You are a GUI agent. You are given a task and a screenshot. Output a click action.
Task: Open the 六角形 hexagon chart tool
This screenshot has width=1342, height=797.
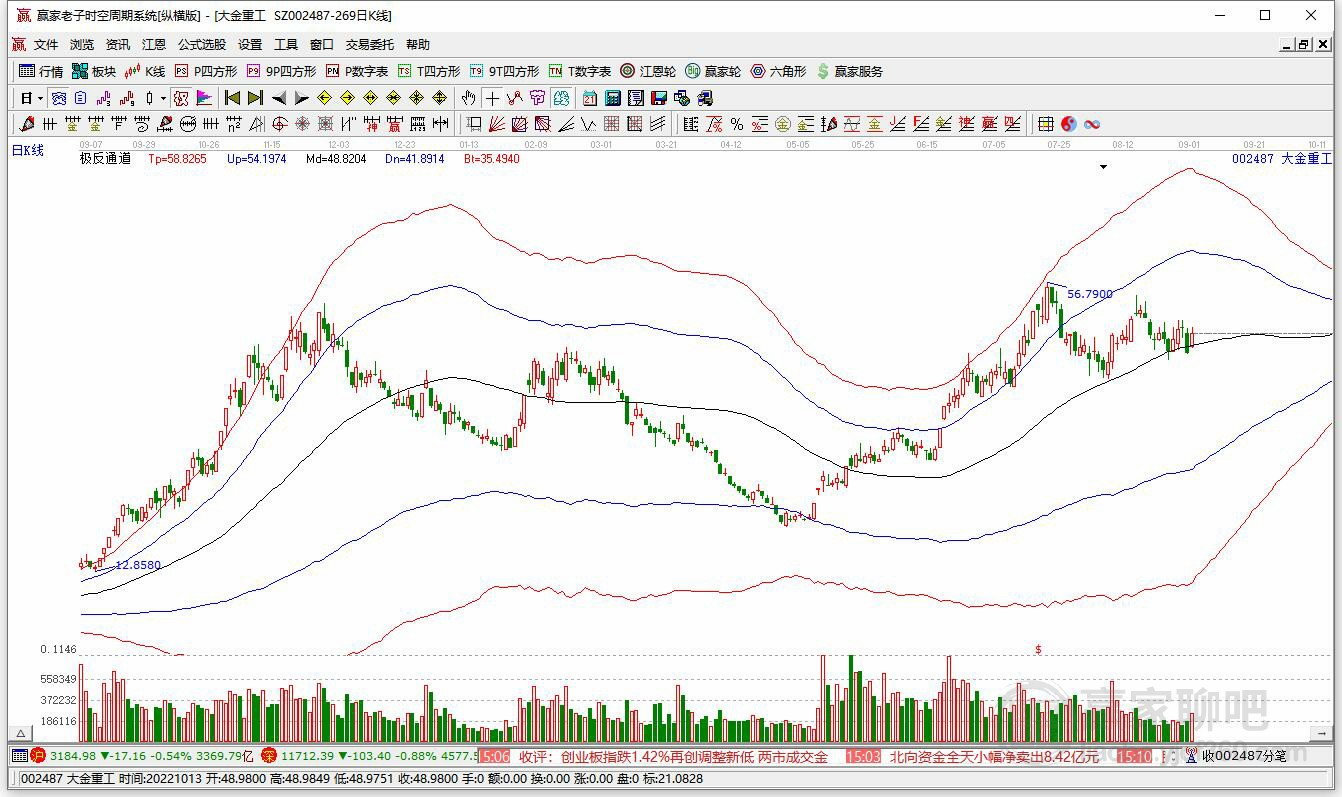coord(778,71)
